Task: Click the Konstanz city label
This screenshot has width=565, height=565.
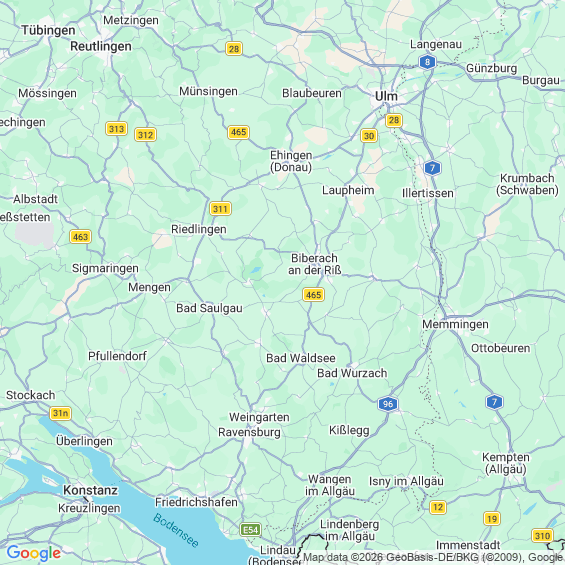Action: (x=90, y=490)
